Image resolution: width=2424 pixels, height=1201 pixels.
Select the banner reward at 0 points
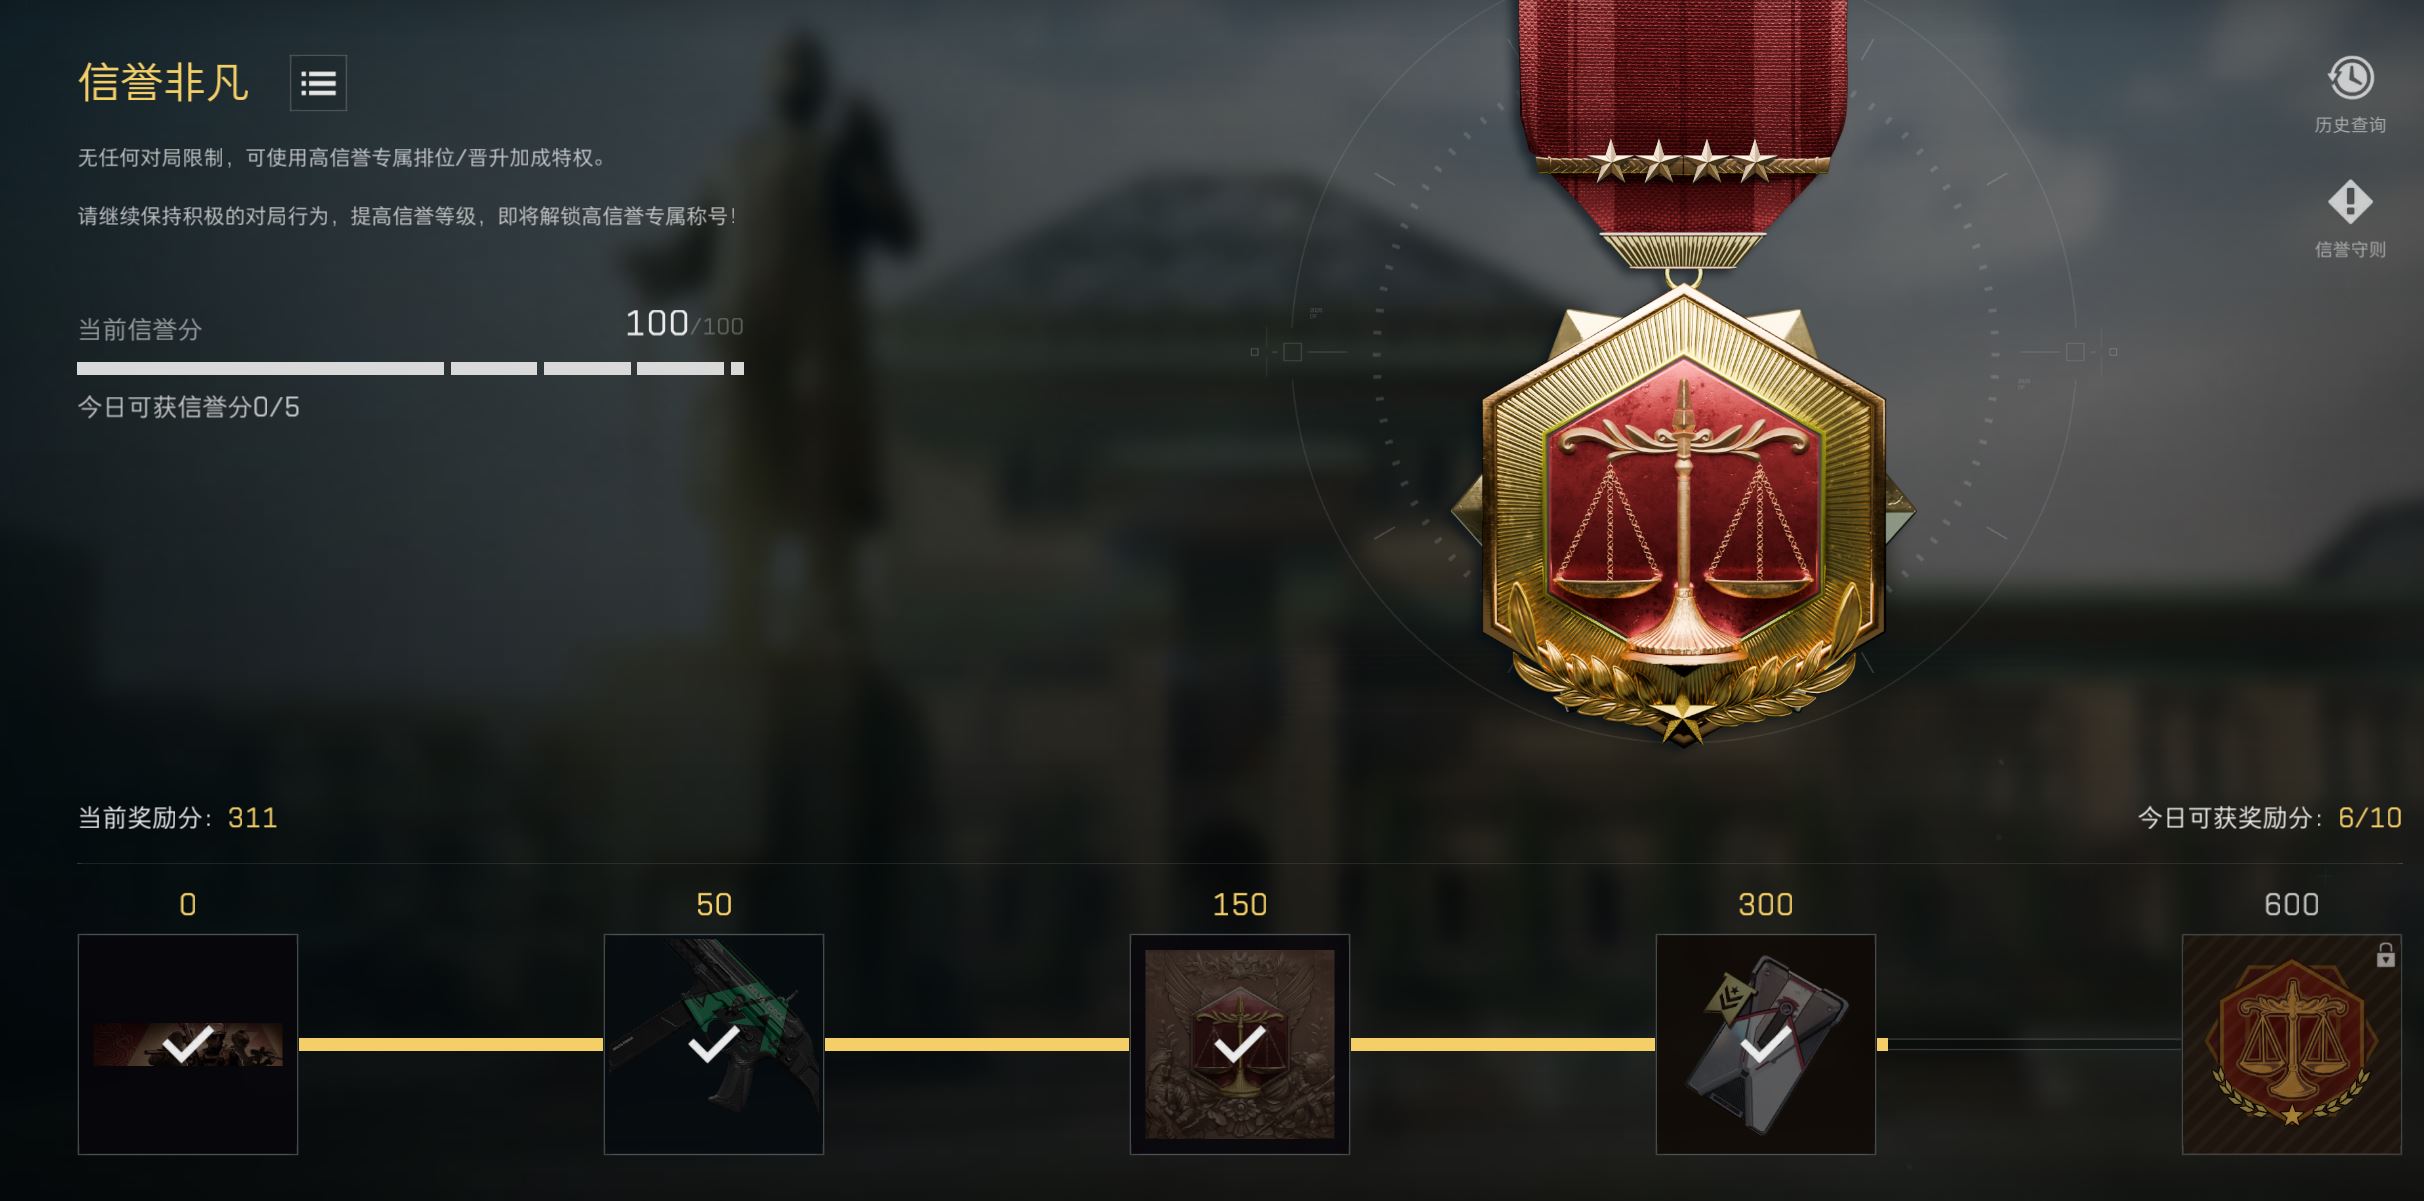click(x=188, y=1044)
